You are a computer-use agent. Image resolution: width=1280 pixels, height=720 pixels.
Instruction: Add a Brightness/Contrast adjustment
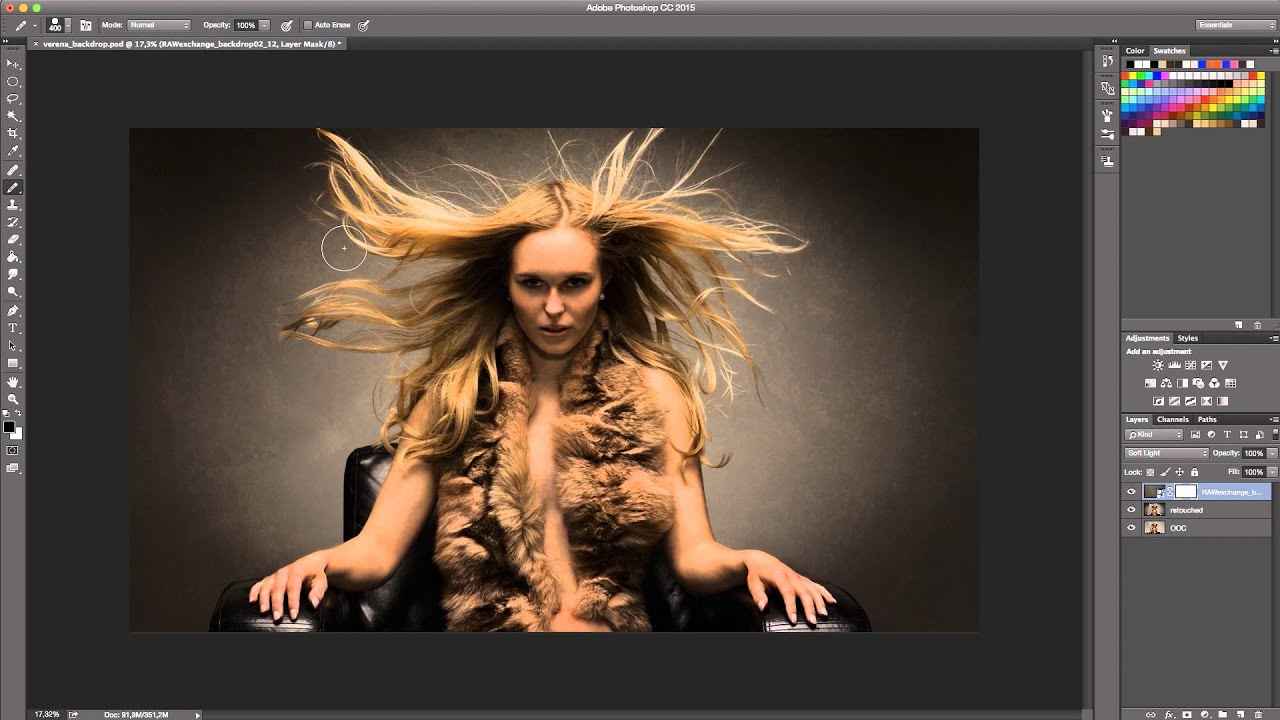click(1158, 366)
